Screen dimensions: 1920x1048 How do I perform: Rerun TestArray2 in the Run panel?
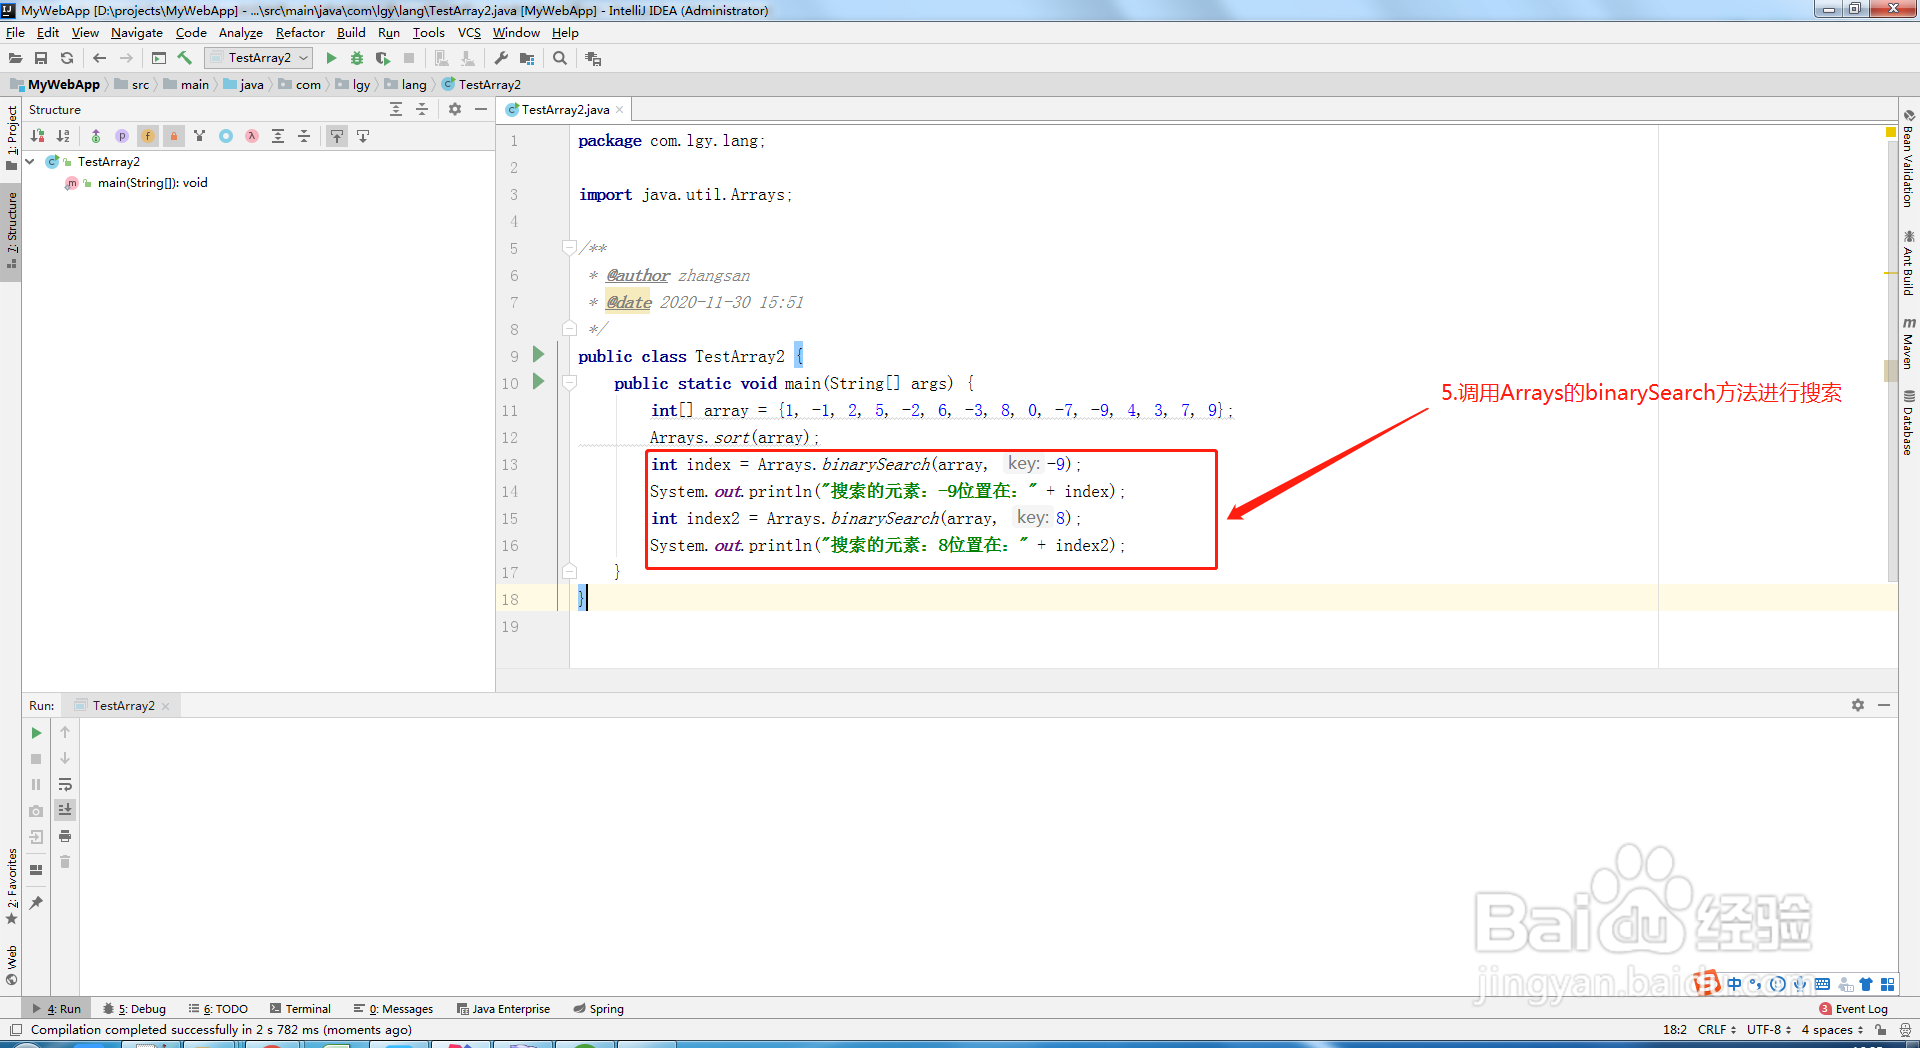click(x=36, y=733)
